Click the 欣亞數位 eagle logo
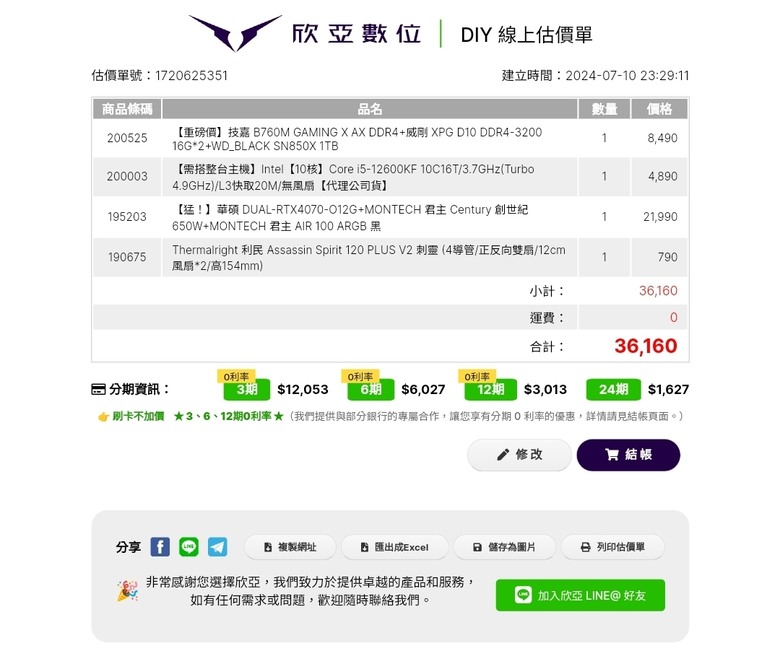 click(x=235, y=33)
